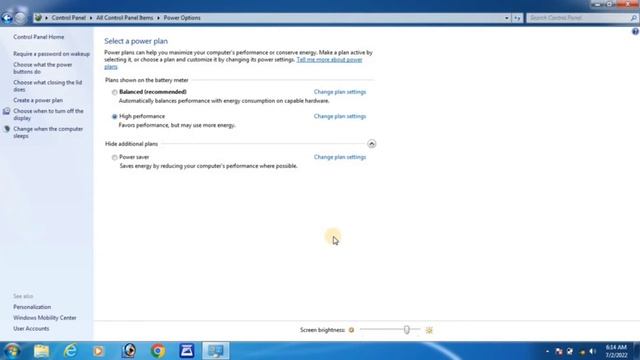Click the Refresh button beside the address bar

point(517,18)
